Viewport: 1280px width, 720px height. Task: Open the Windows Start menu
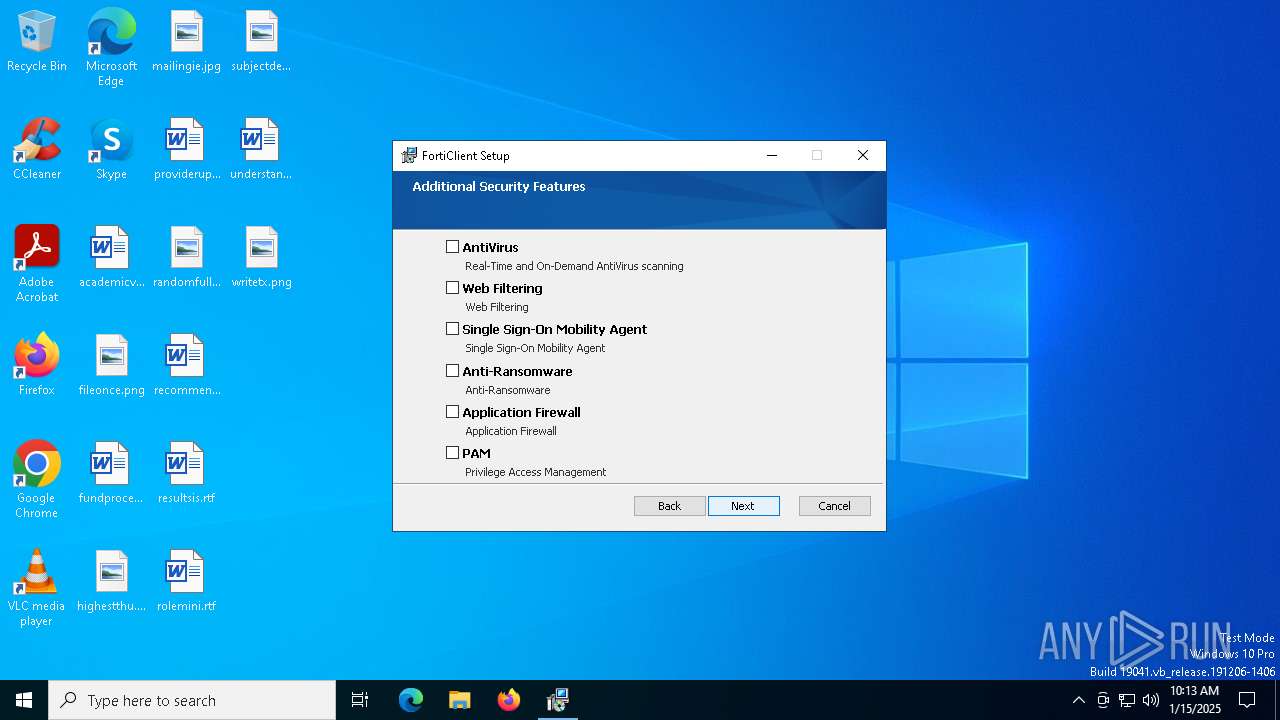point(24,700)
